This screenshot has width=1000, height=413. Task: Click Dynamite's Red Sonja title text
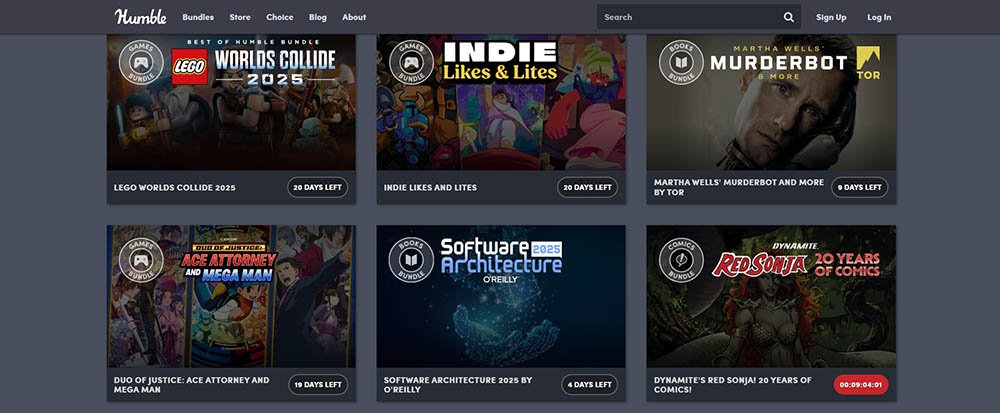tap(733, 385)
